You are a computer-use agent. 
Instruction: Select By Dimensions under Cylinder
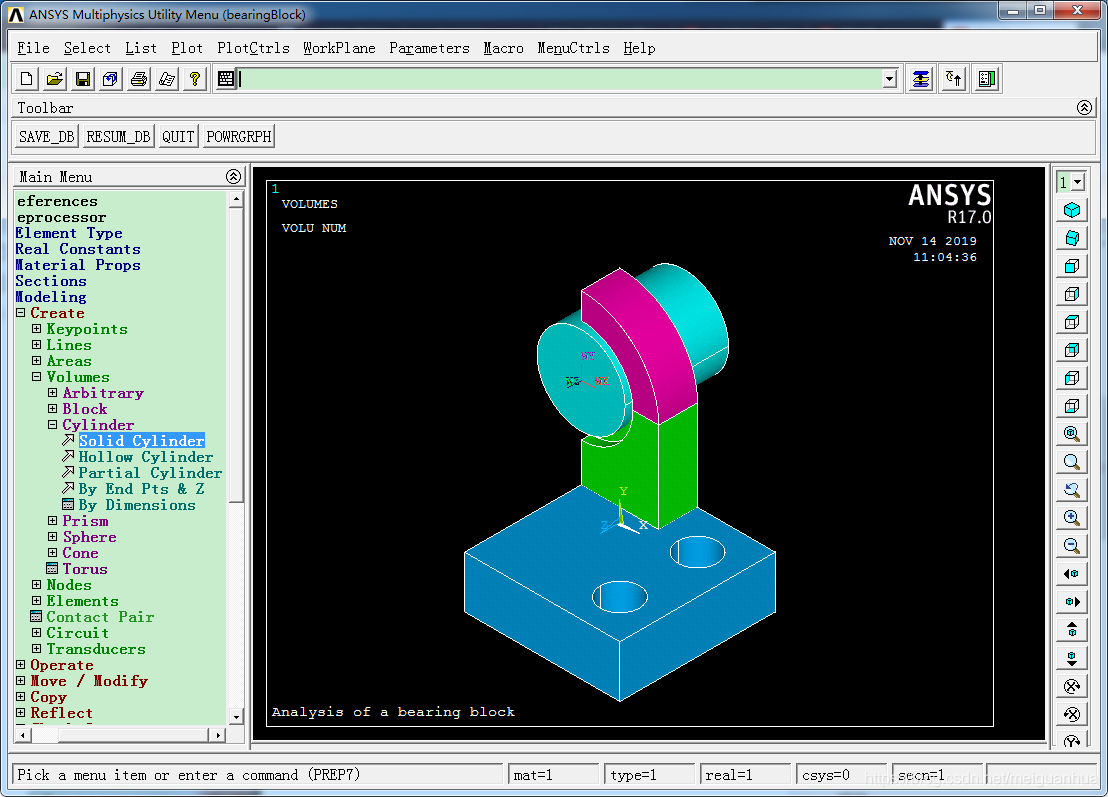click(x=136, y=505)
